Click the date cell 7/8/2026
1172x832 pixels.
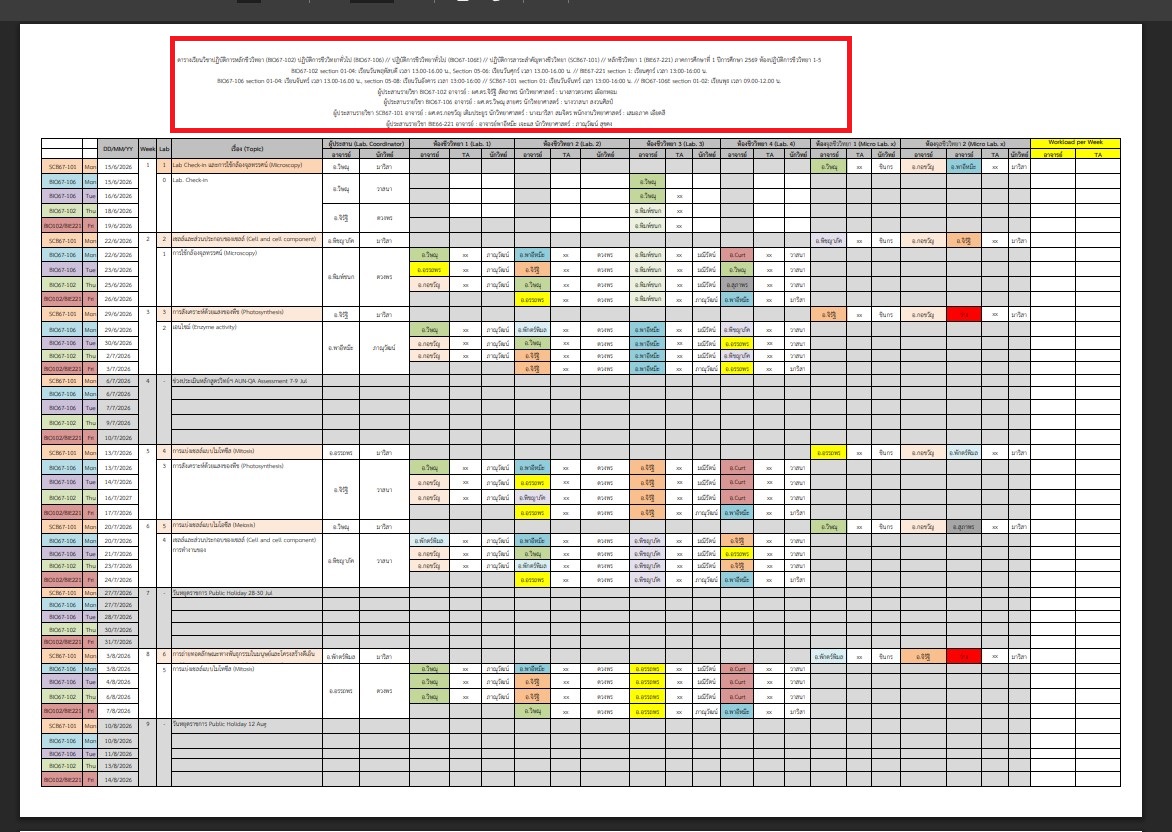[x=118, y=712]
